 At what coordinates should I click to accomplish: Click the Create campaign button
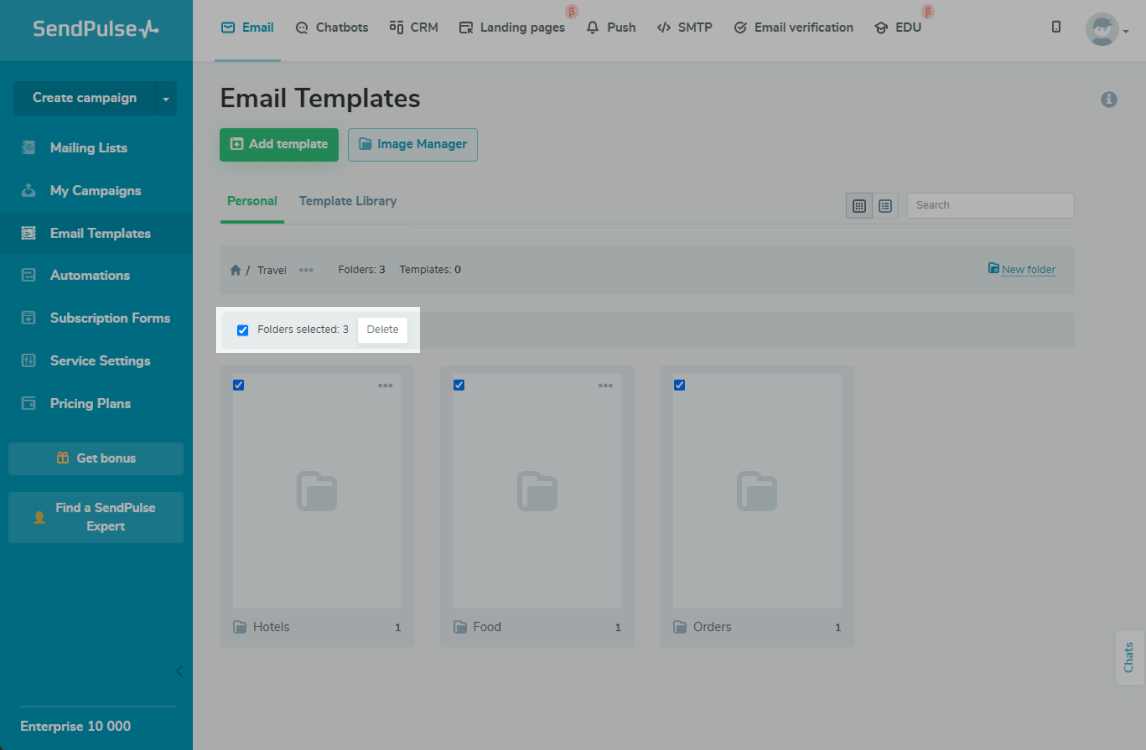coord(85,98)
